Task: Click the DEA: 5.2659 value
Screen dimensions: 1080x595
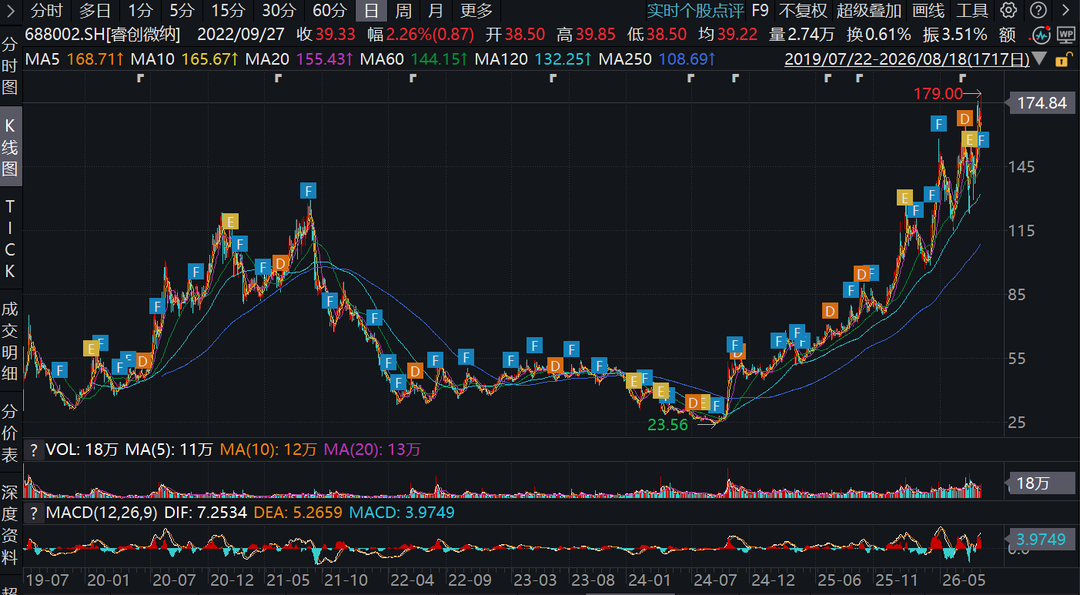Action: click(x=298, y=513)
